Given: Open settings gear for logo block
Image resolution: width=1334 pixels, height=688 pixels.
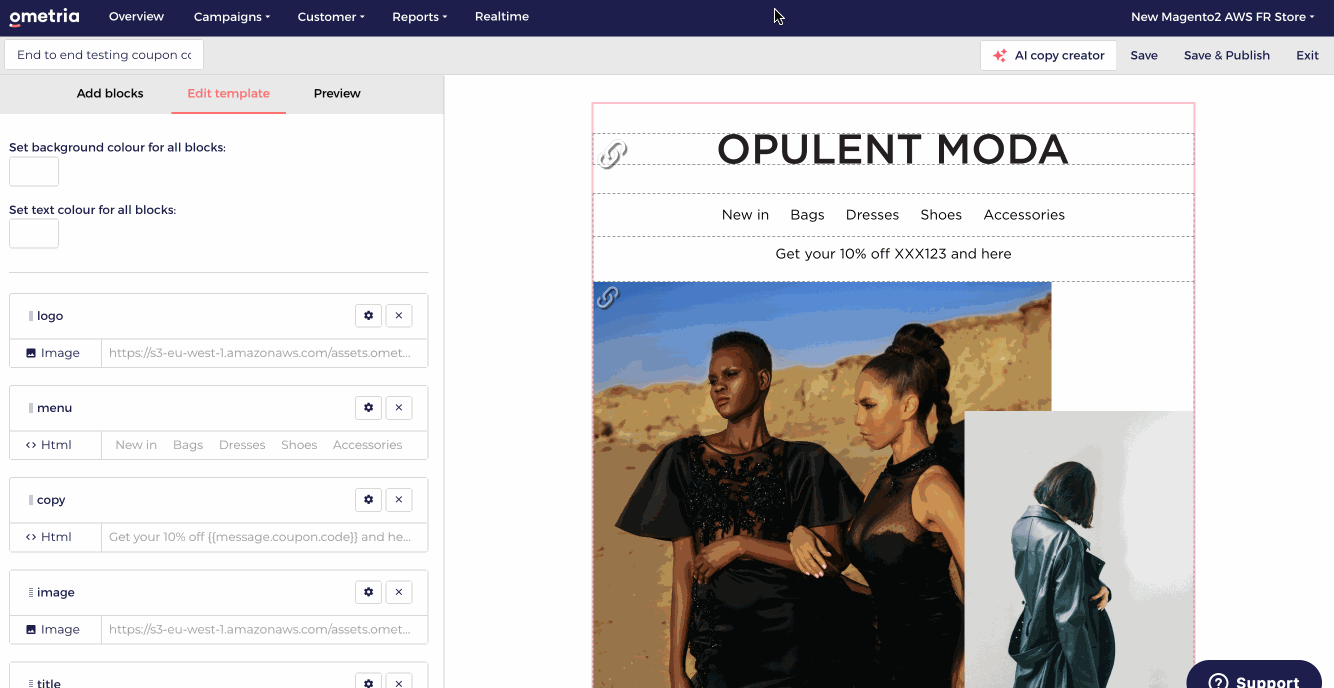Looking at the screenshot, I should (368, 316).
